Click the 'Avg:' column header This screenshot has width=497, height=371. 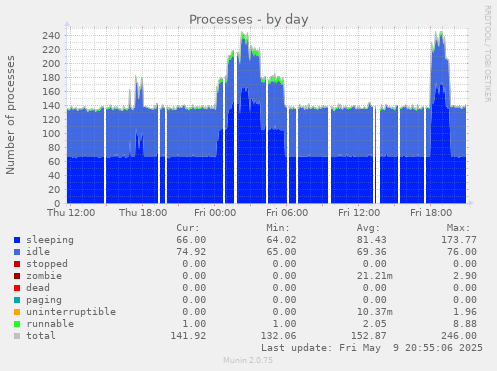368,228
